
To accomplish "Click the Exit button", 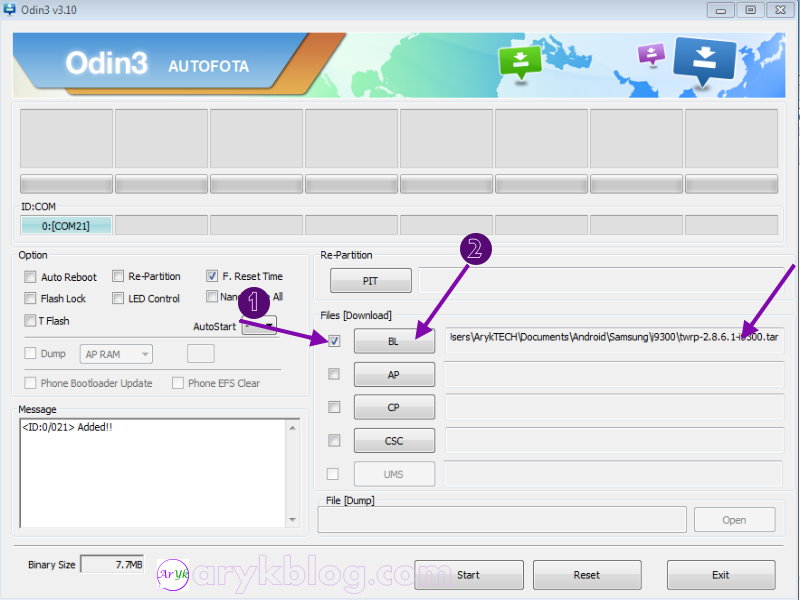I will tap(721, 575).
